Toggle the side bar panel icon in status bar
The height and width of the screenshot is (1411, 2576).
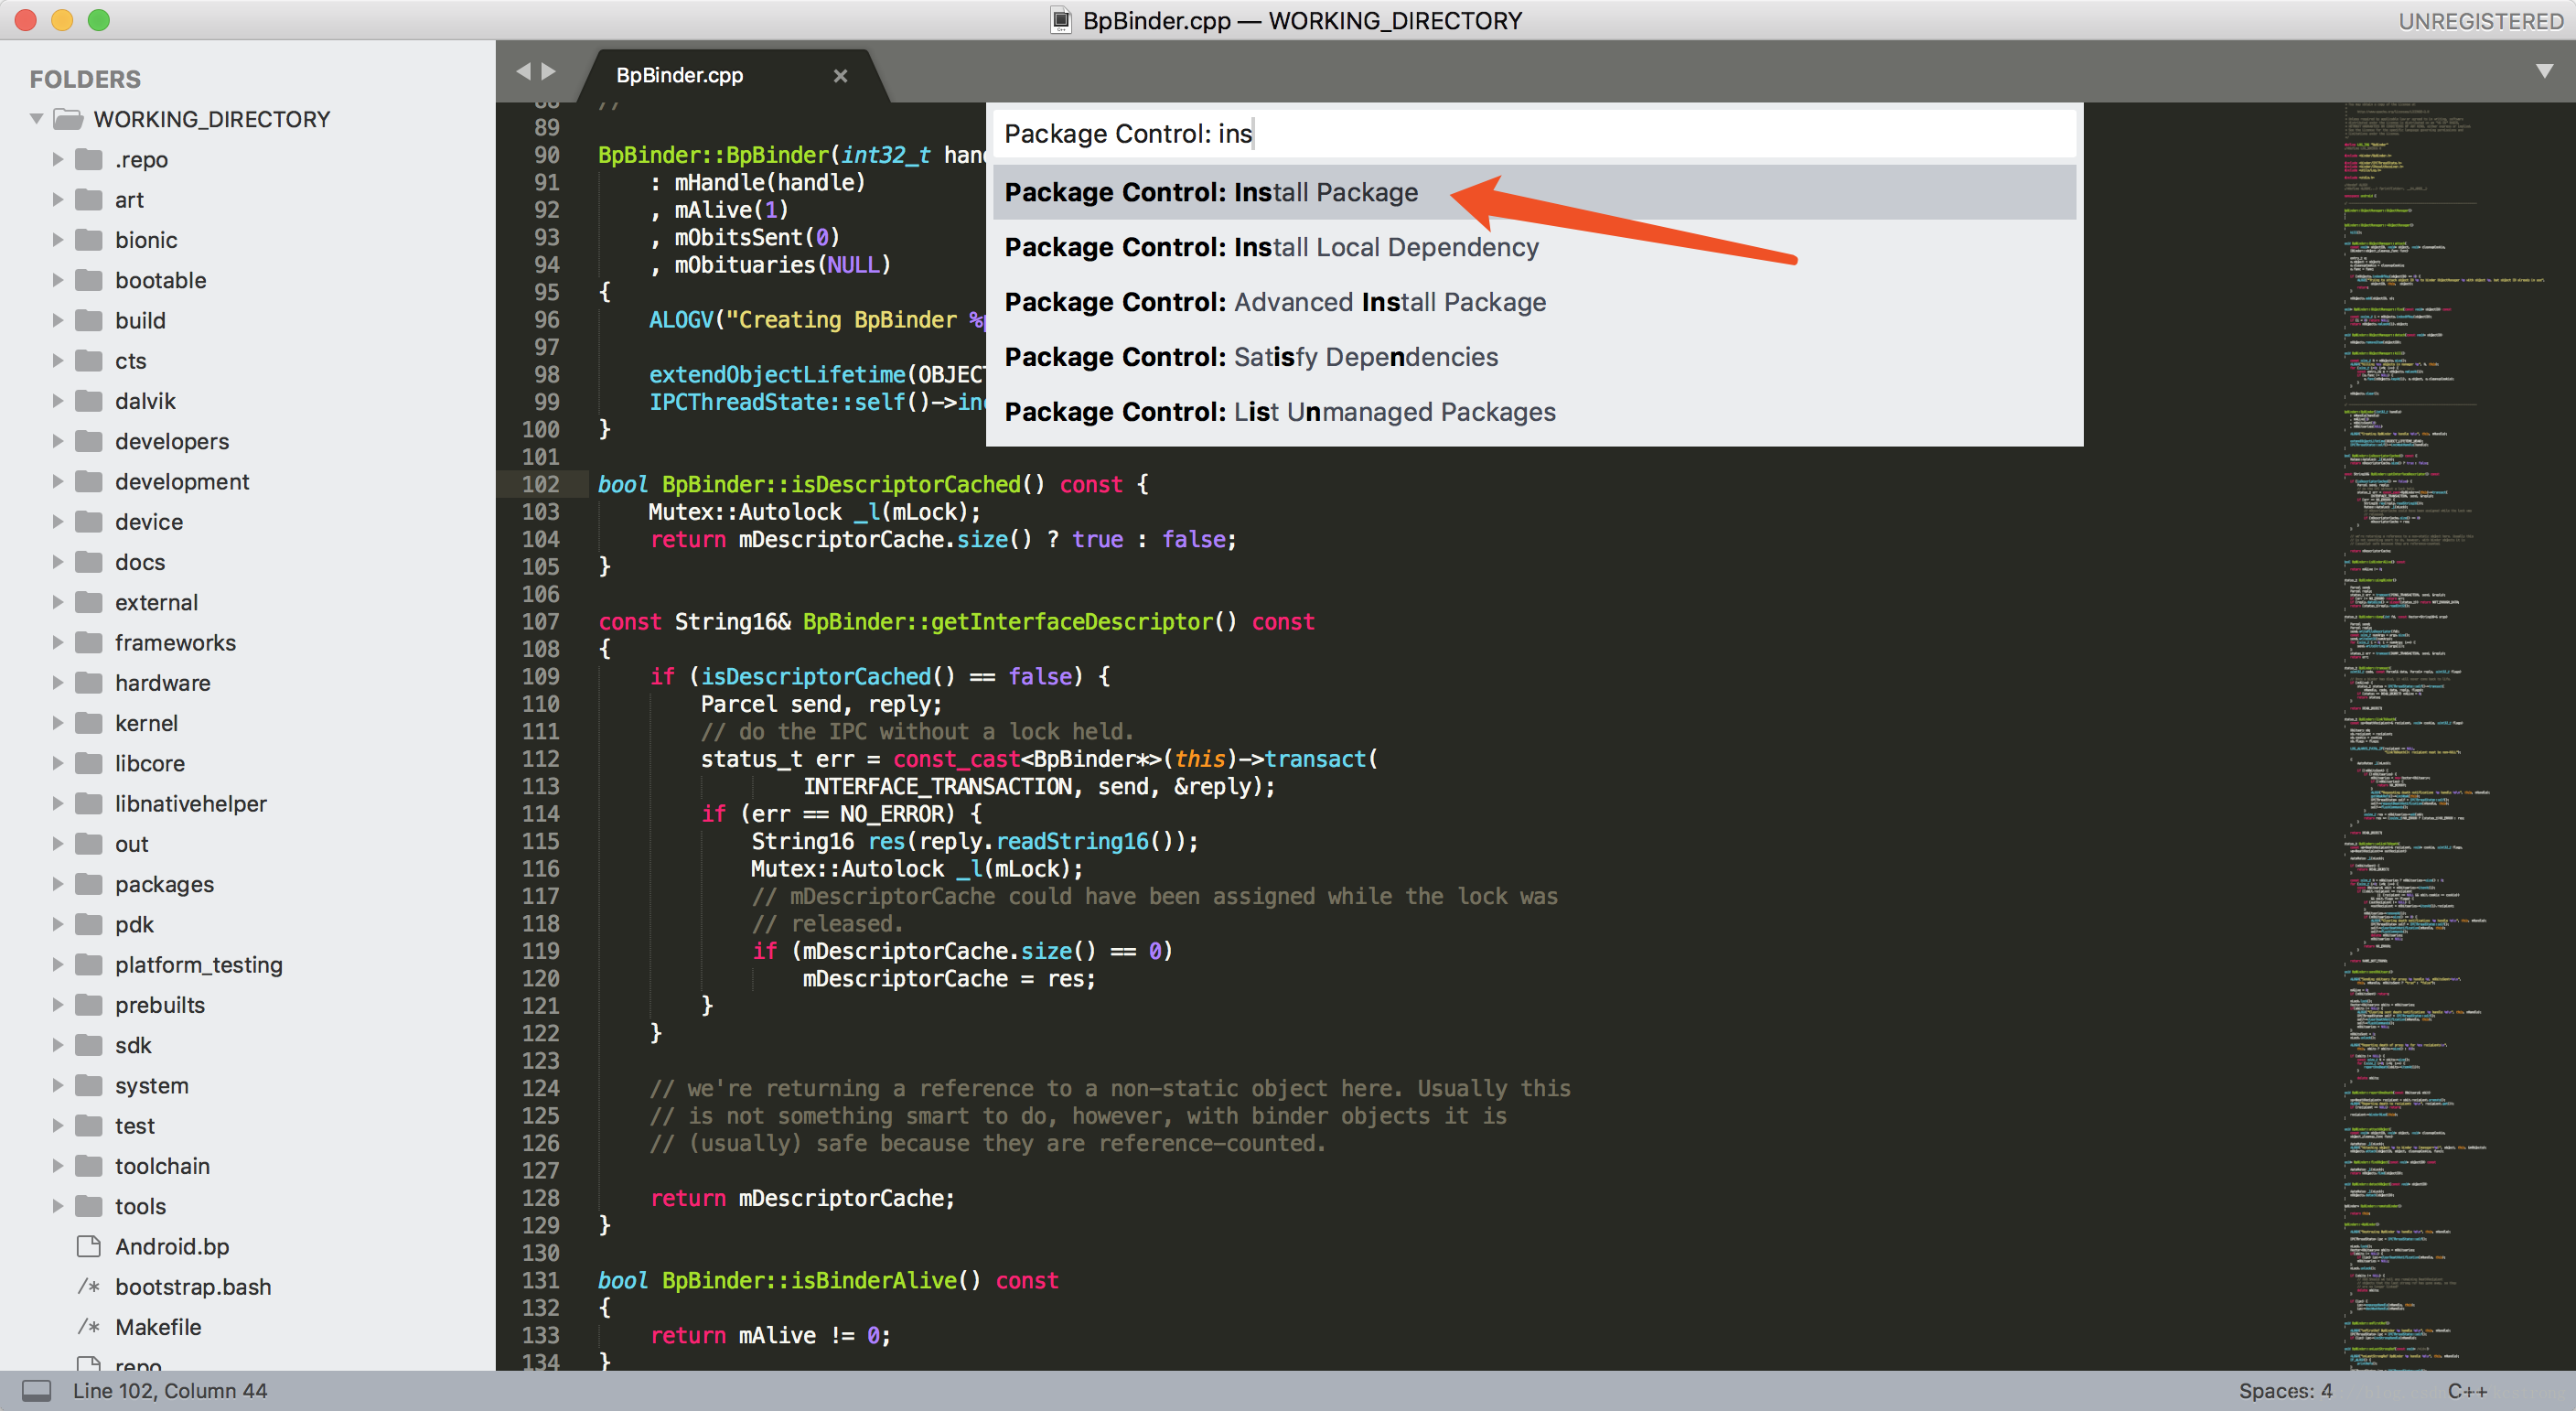tap(36, 1390)
